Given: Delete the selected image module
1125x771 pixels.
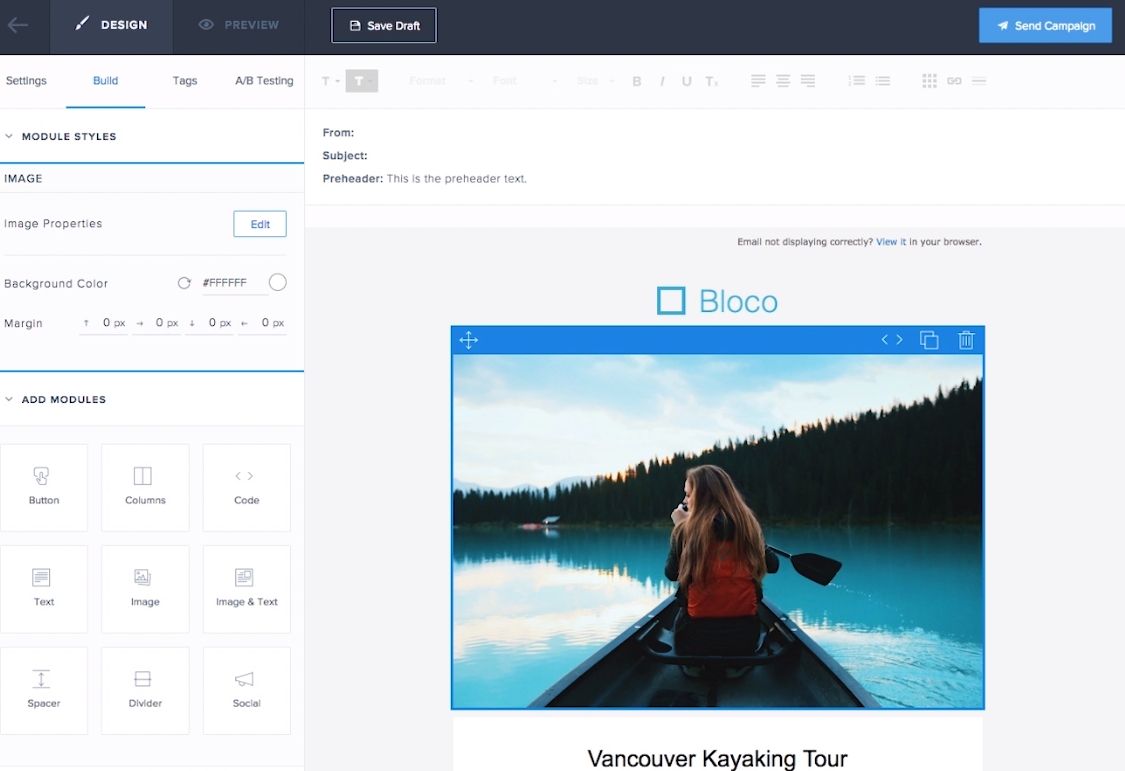Looking at the screenshot, I should tap(966, 340).
